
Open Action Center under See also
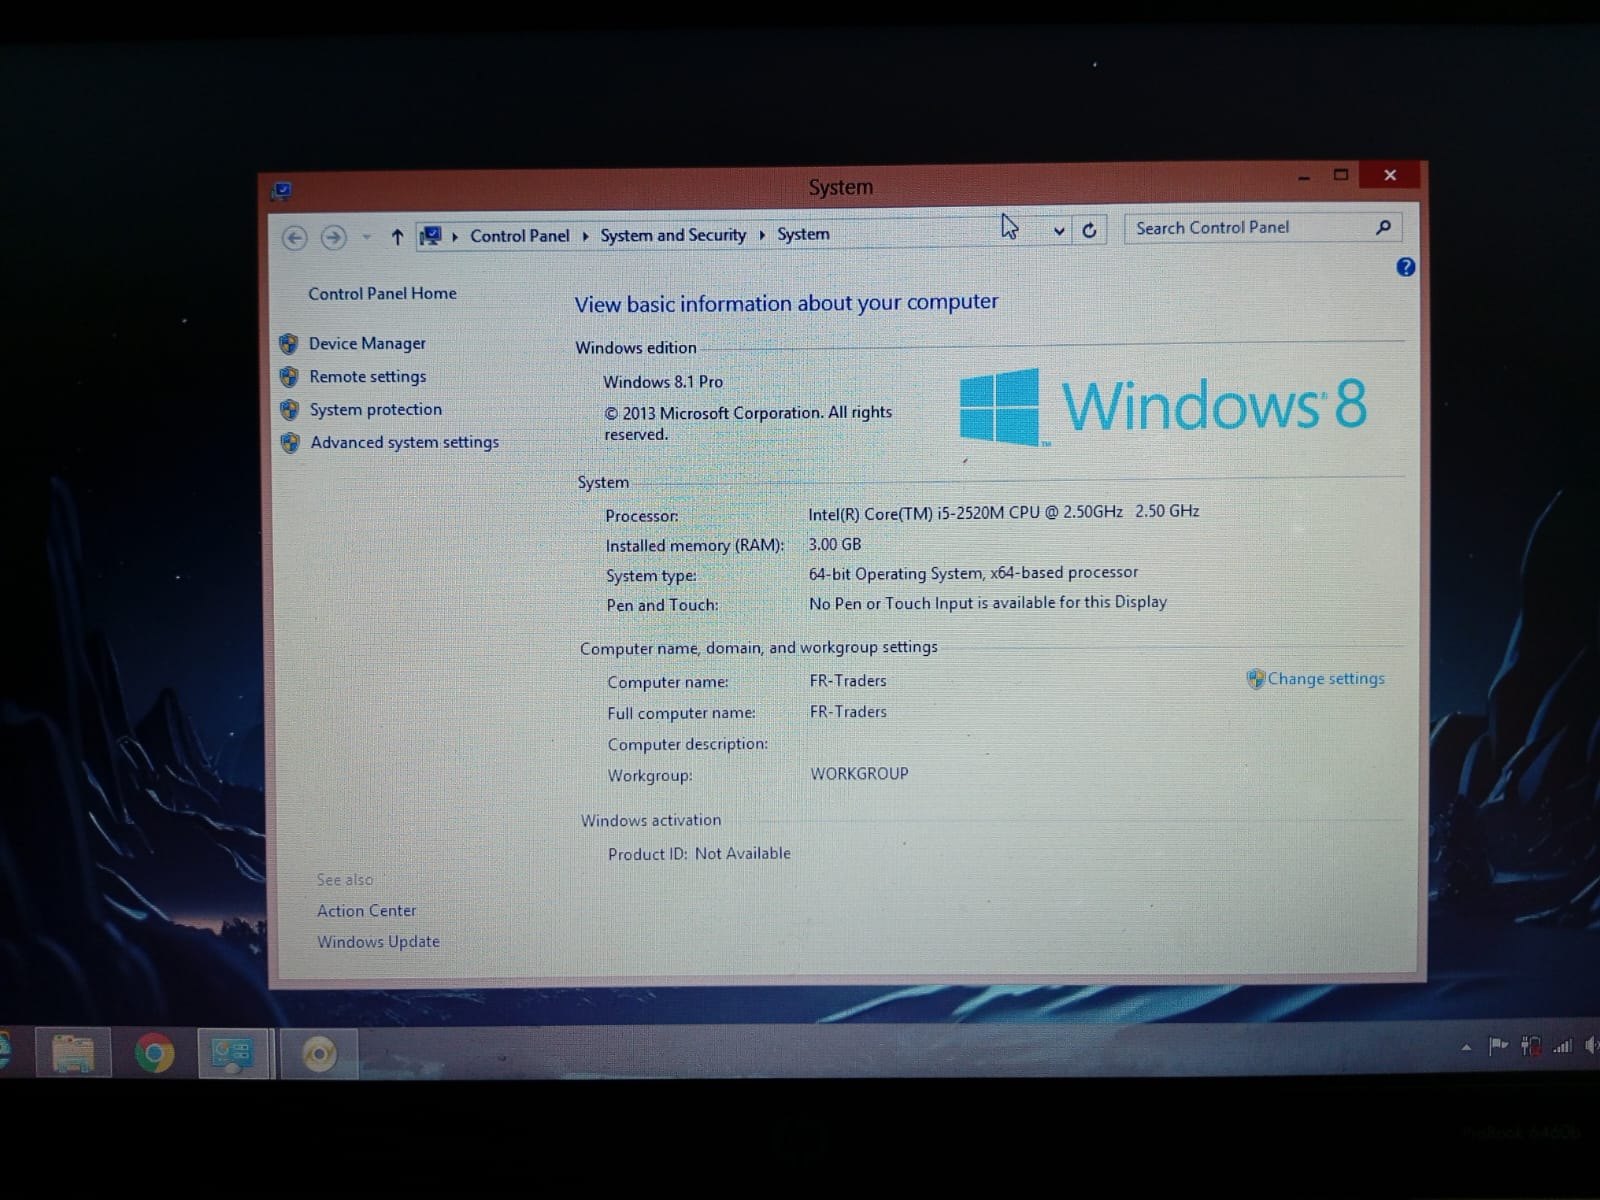(x=366, y=910)
